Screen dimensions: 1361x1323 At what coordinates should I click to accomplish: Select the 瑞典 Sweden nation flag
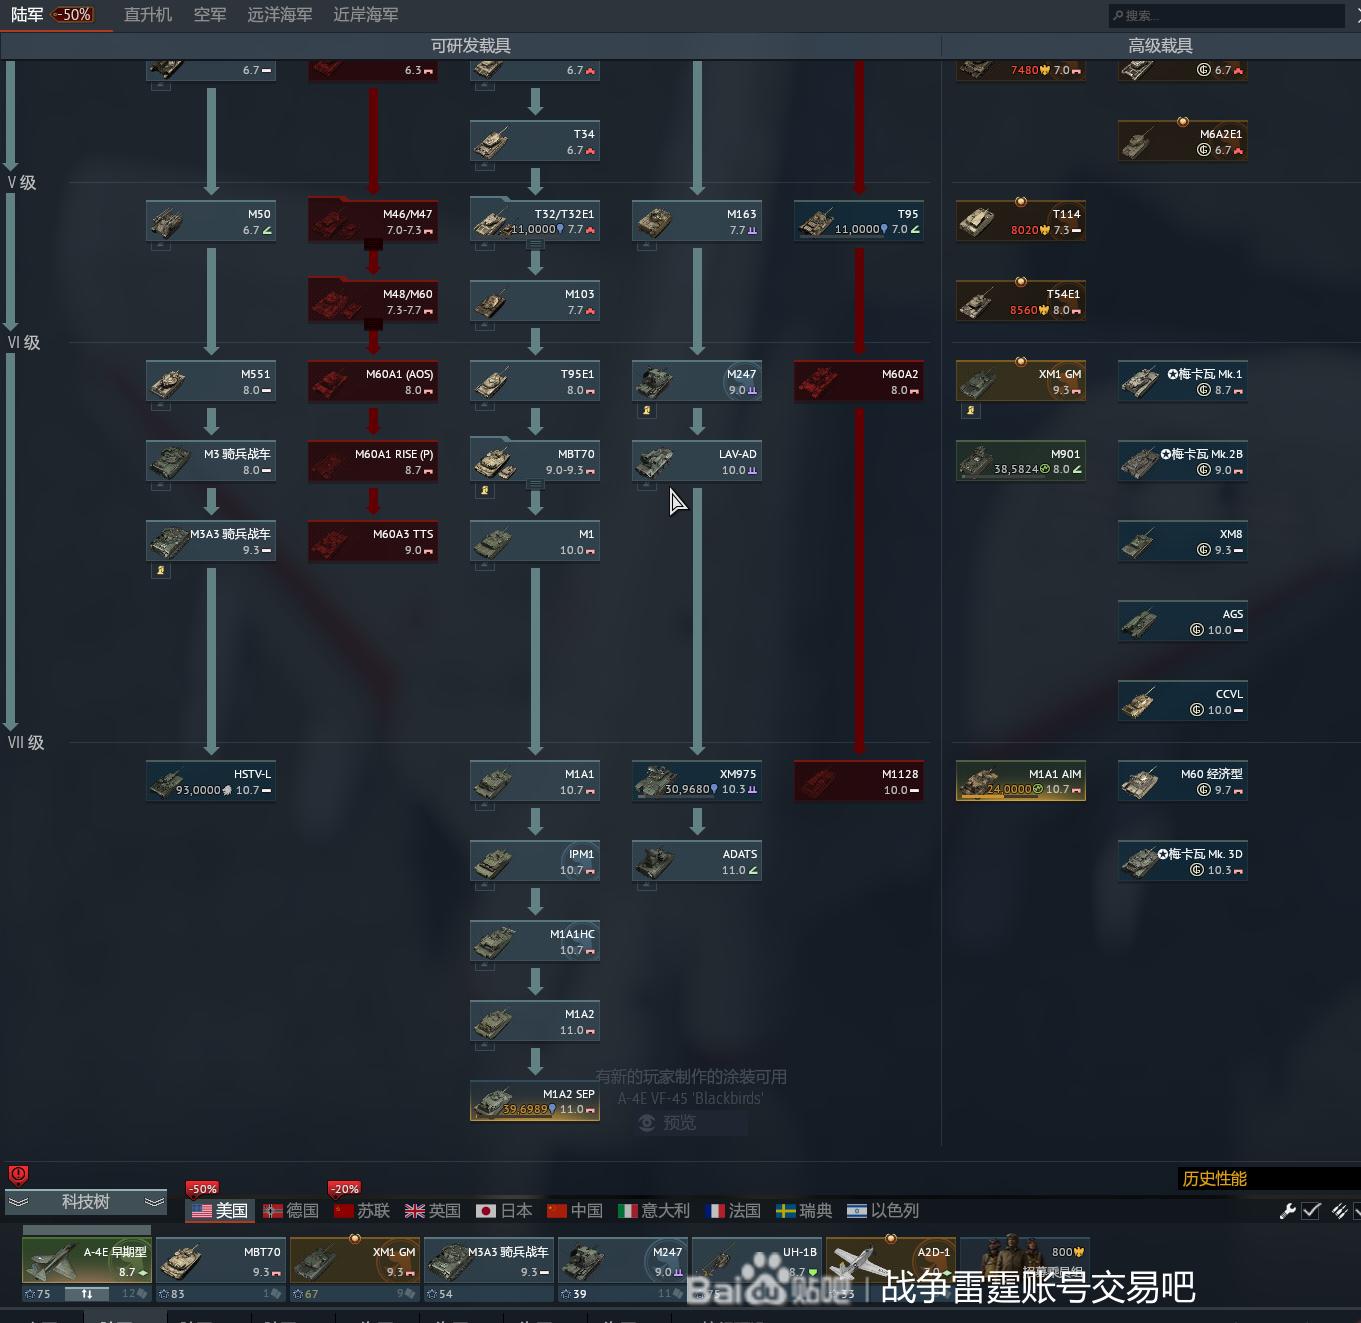pos(804,1210)
